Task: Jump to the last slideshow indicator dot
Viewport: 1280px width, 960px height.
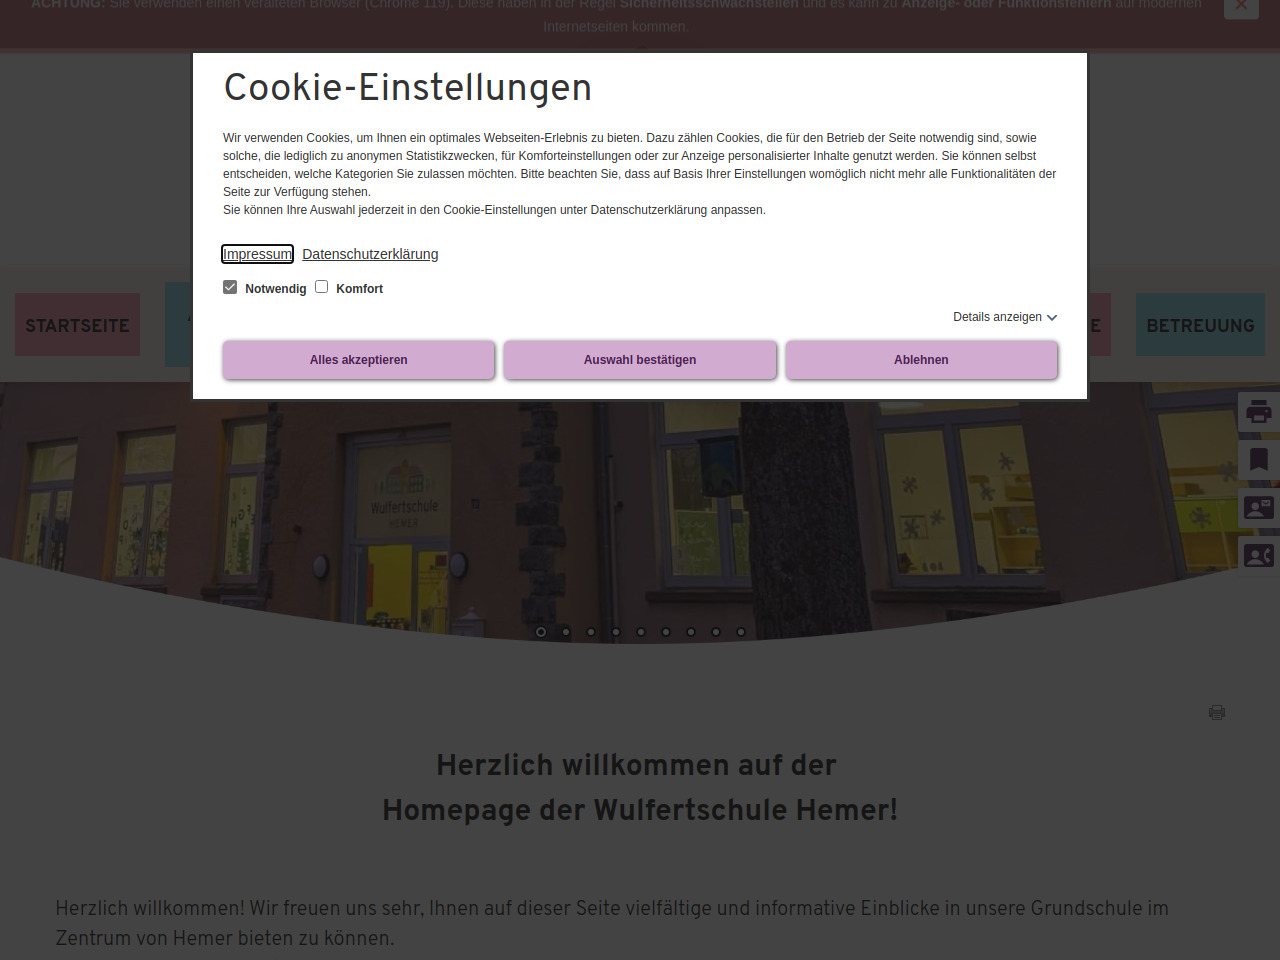Action: (x=741, y=632)
